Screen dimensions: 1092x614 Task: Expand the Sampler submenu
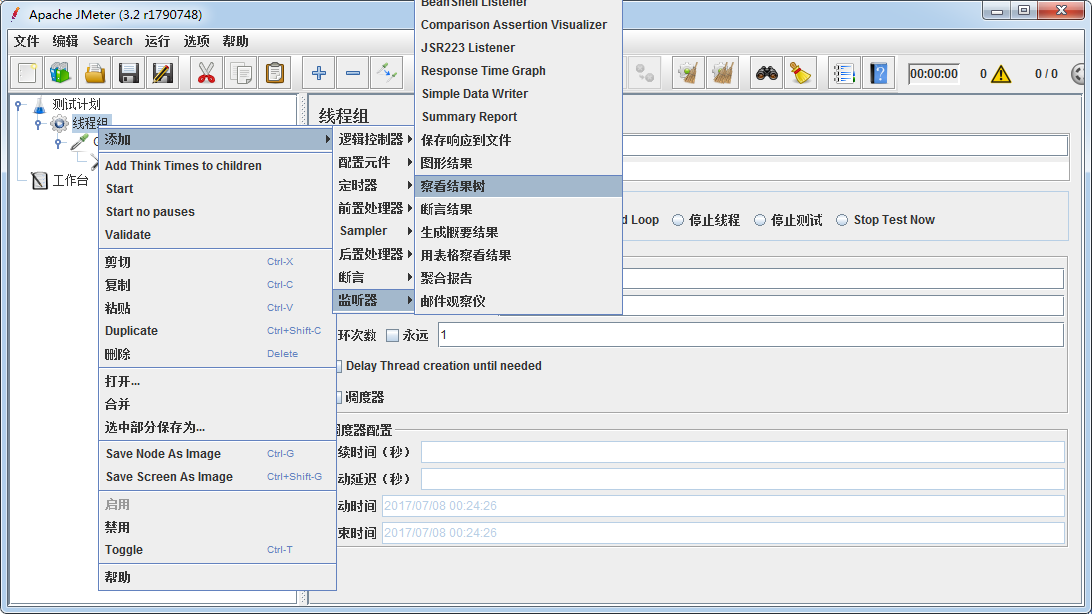(x=375, y=231)
